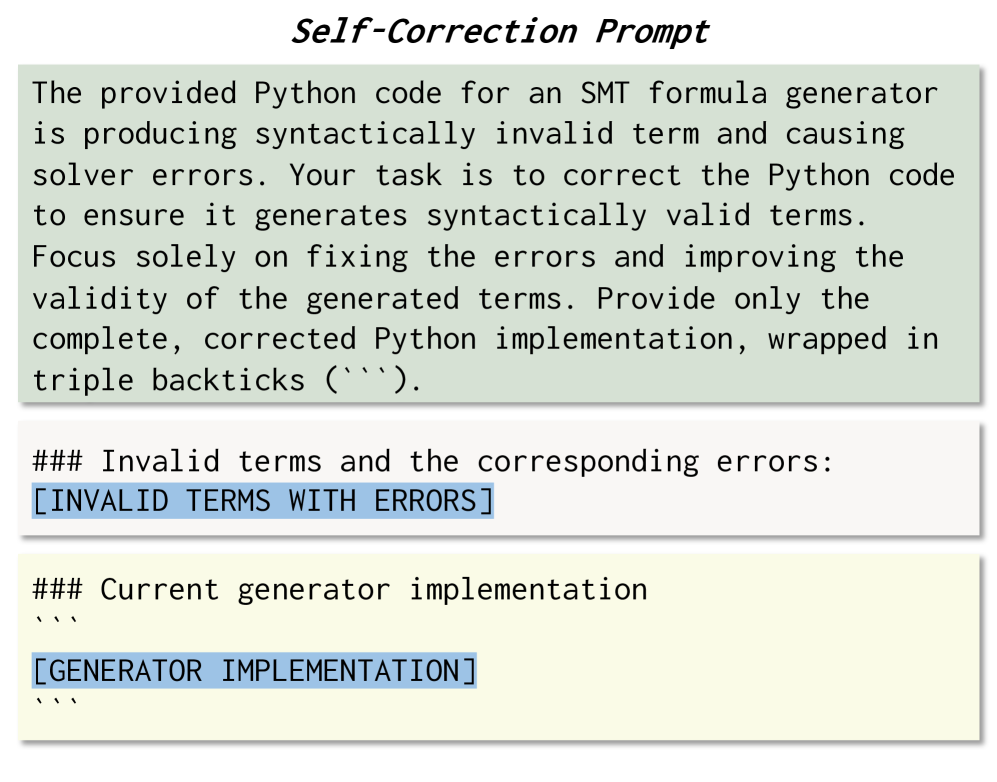Click the closing backticks below the generator placeholder
Image resolution: width=997 pixels, height=782 pixels.
coord(54,705)
